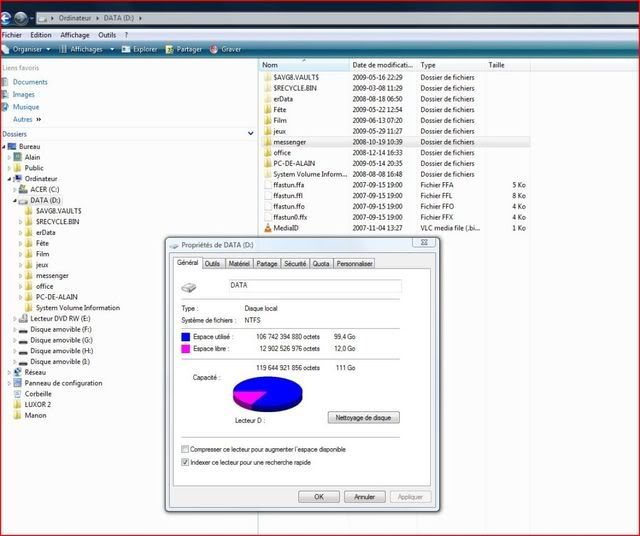
Task: Open the Images favorite link
Action: coord(23,94)
